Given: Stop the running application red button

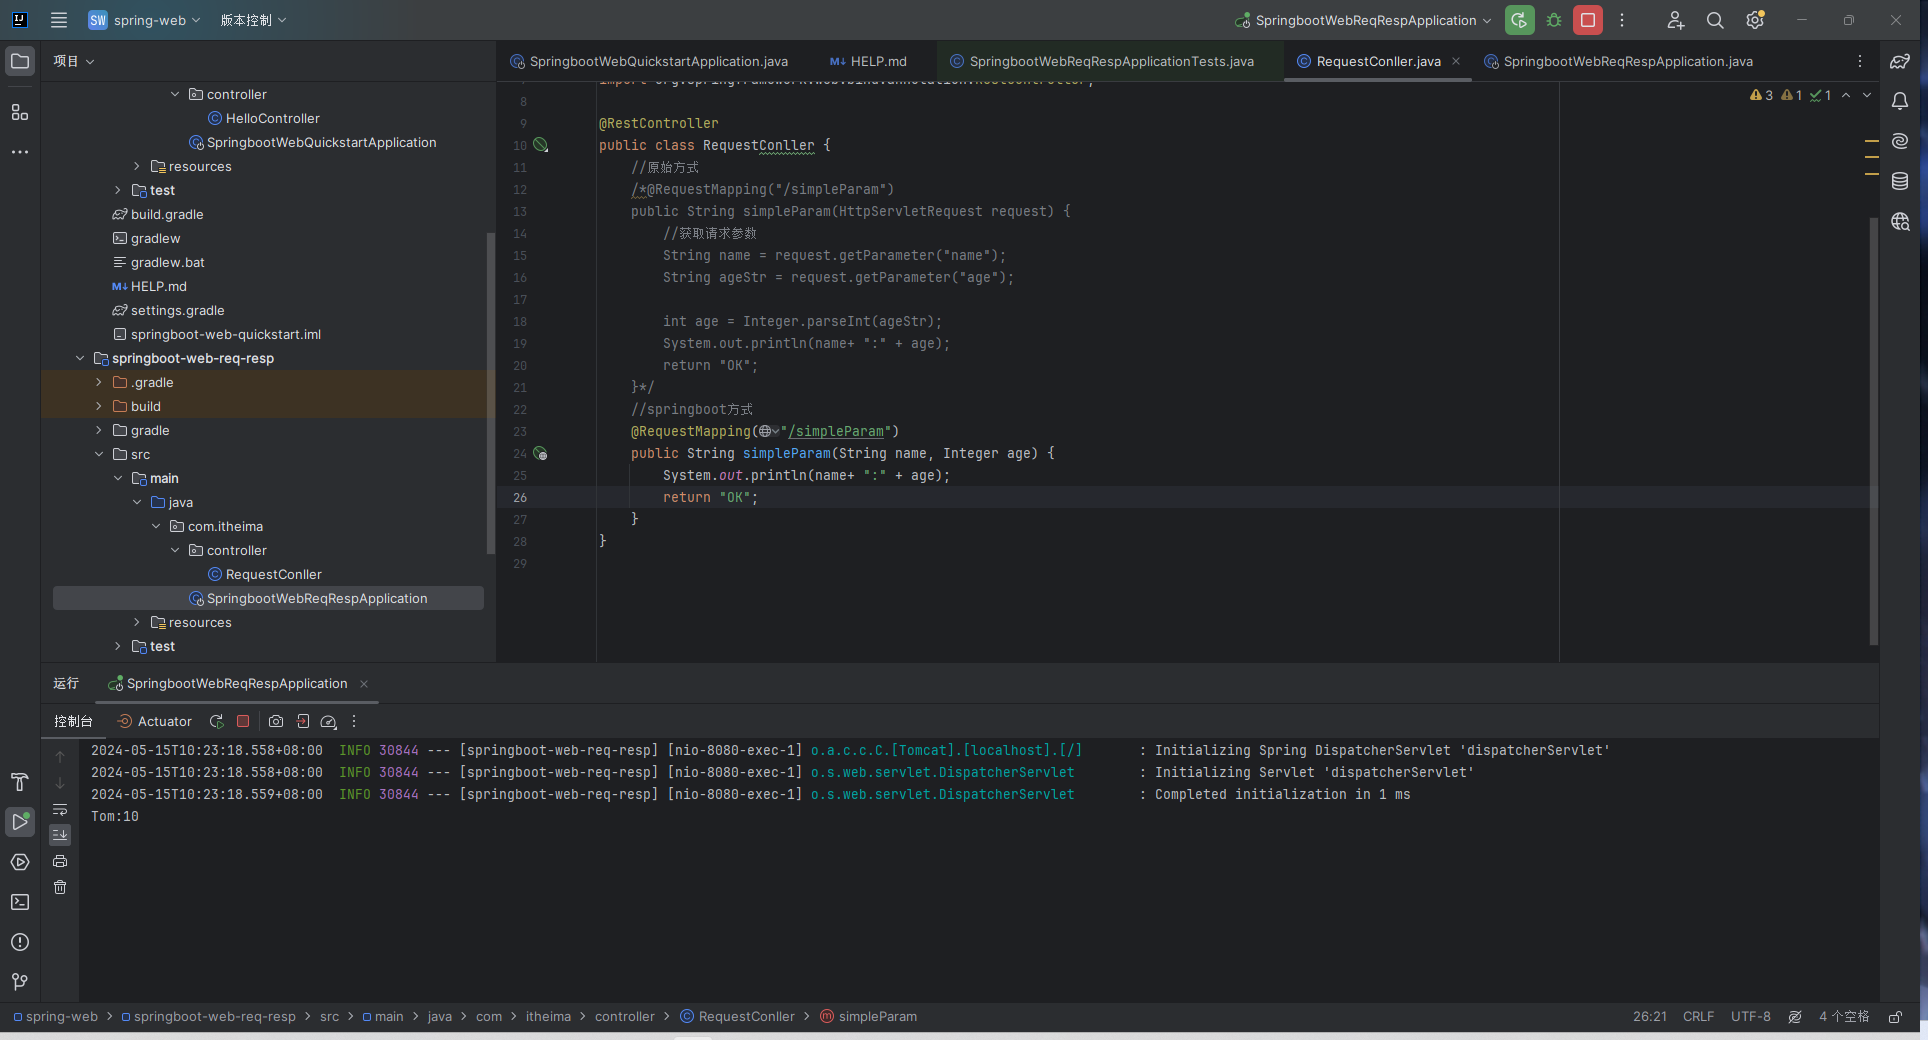Looking at the screenshot, I should coord(1588,20).
